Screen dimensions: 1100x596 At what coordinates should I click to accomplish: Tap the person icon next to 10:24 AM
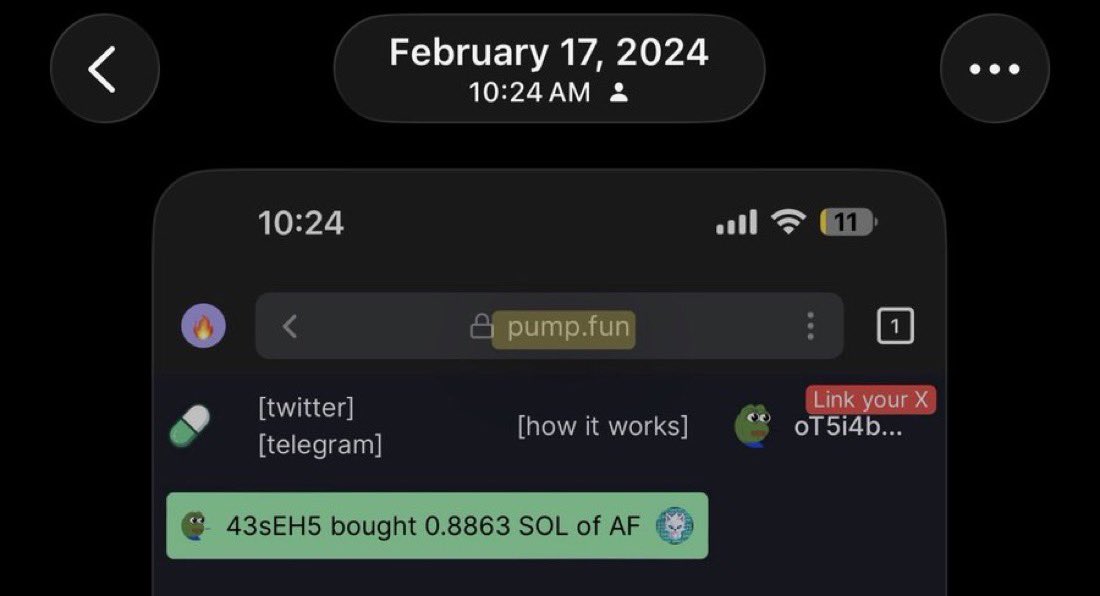[x=619, y=93]
